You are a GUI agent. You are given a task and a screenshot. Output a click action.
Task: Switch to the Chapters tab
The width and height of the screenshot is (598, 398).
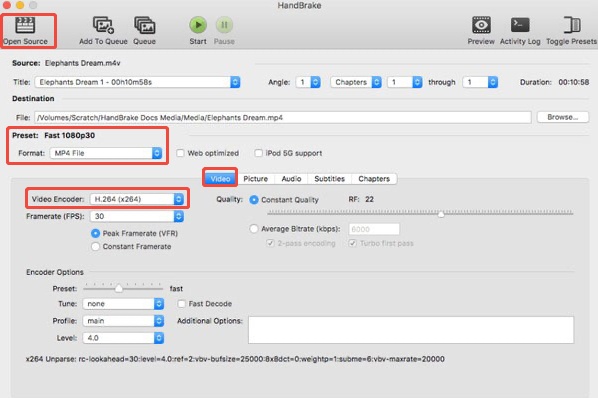(x=374, y=179)
